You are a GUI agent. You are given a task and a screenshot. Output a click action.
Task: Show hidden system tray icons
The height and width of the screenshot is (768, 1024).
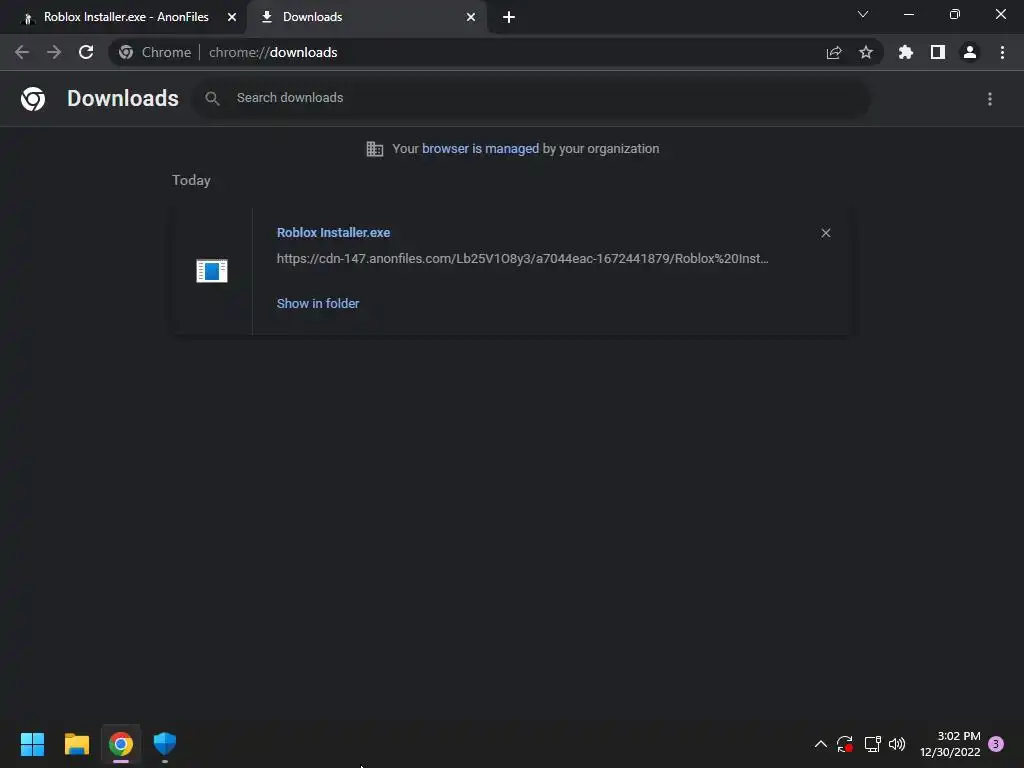pos(821,744)
